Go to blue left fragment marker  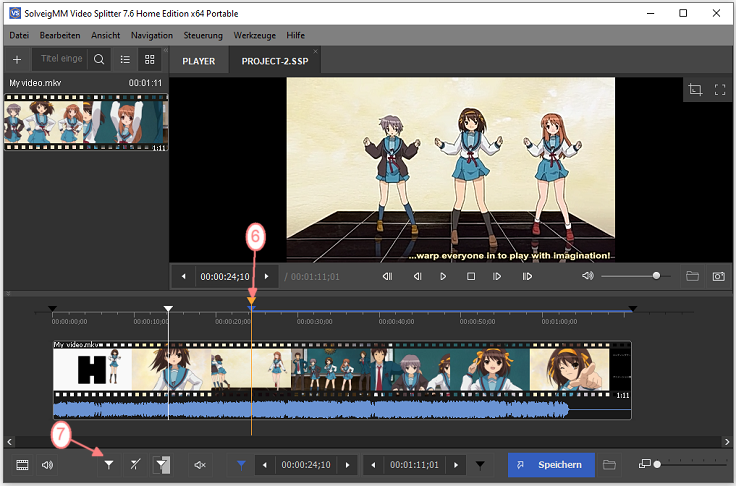pyautogui.click(x=241, y=465)
